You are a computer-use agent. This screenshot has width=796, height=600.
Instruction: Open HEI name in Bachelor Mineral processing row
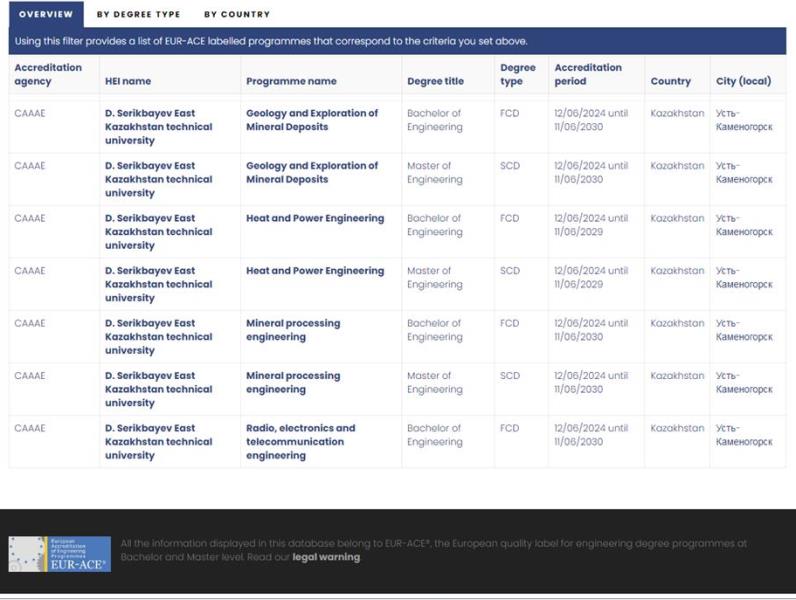pyautogui.click(x=158, y=337)
